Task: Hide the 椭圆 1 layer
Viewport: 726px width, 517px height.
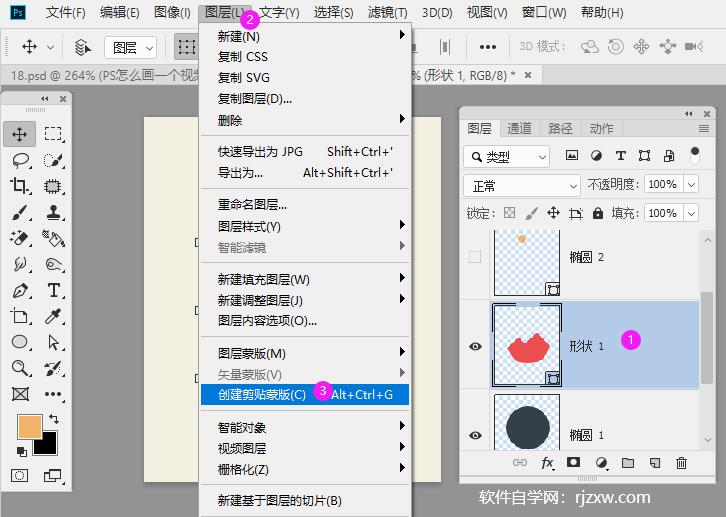Action: [475, 435]
